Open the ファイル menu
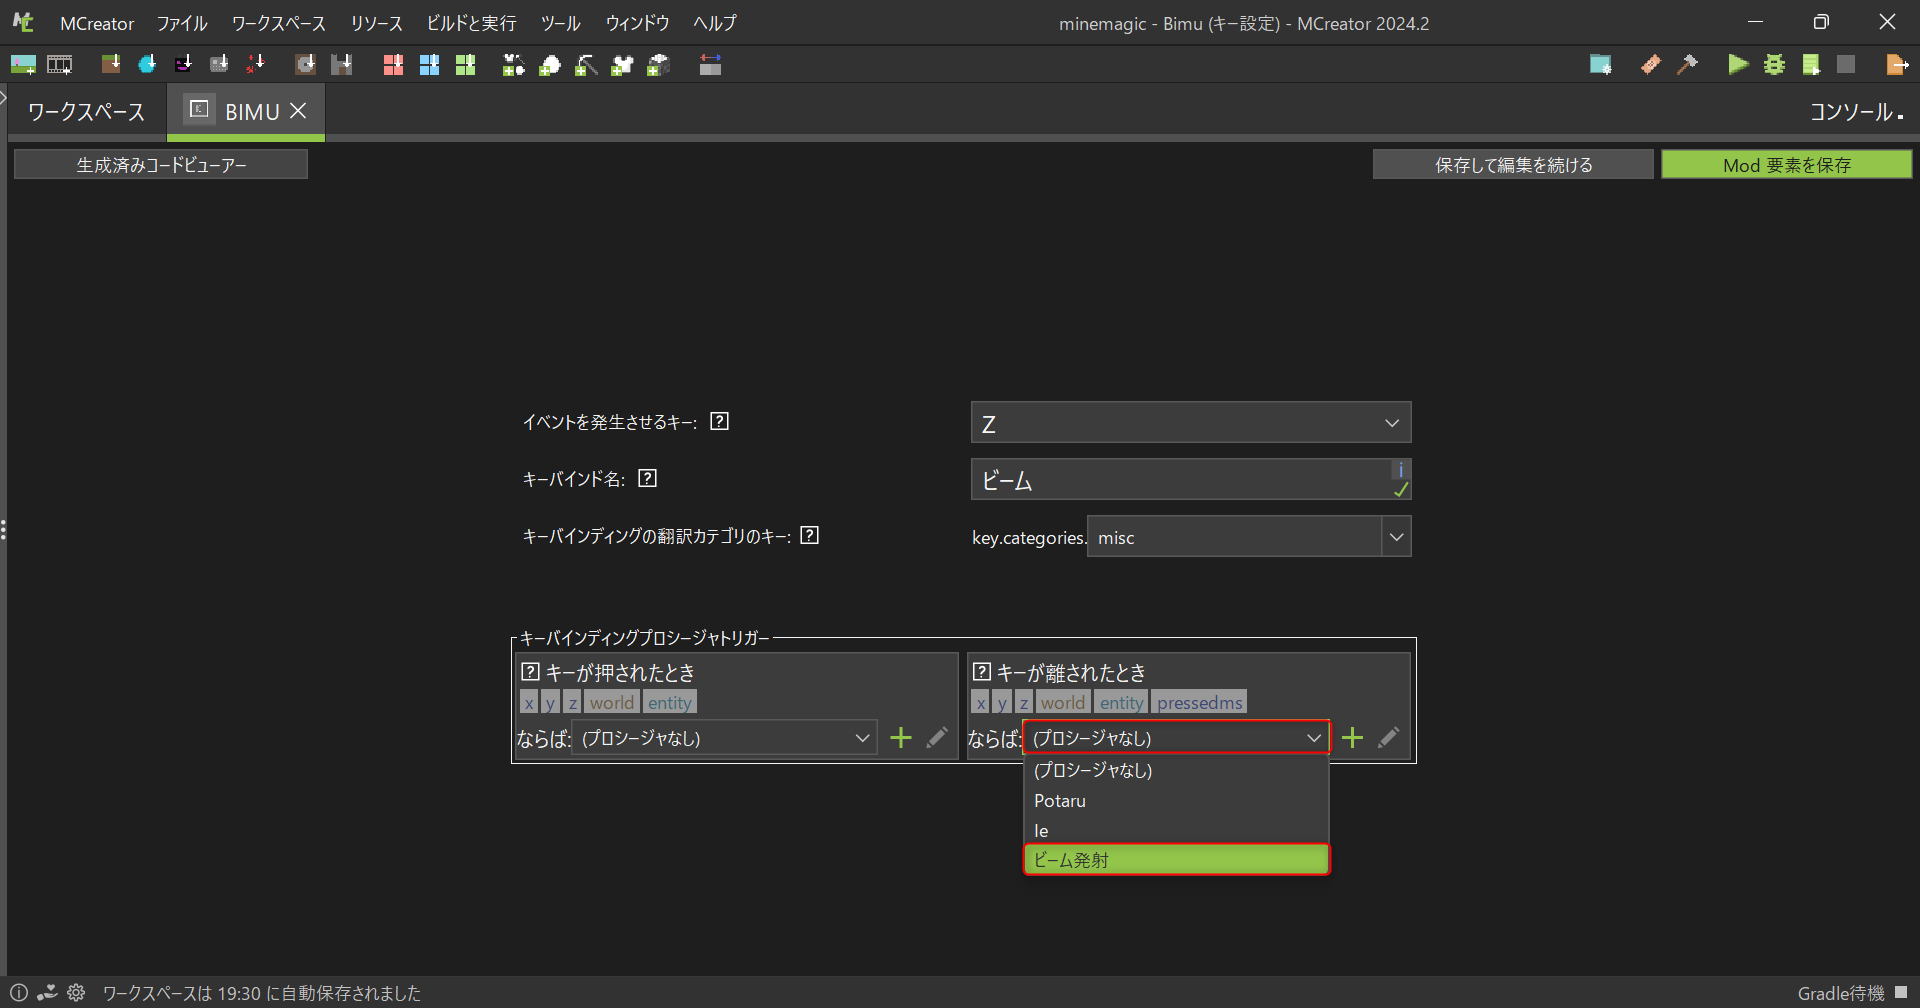The image size is (1920, 1008). tap(182, 23)
